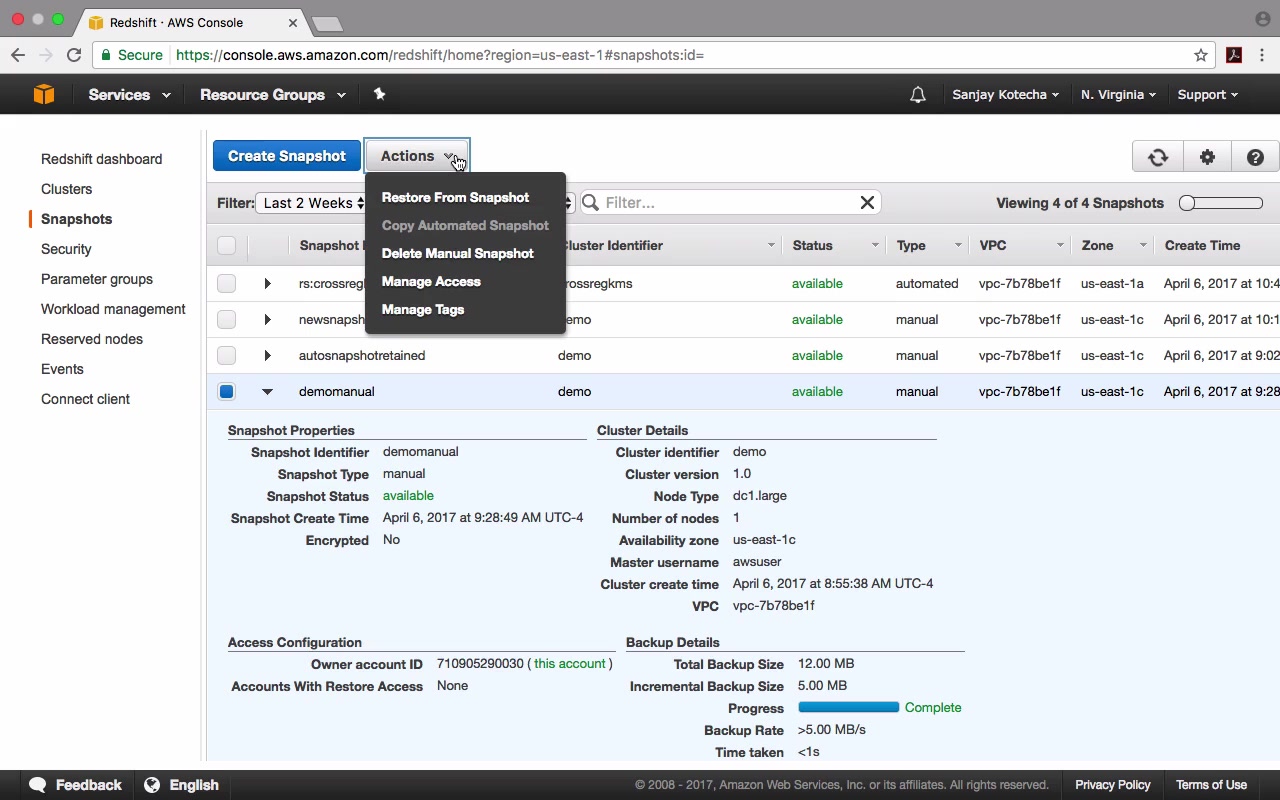1280x800 pixels.
Task: Open Security in the sidebar
Action: 66,249
